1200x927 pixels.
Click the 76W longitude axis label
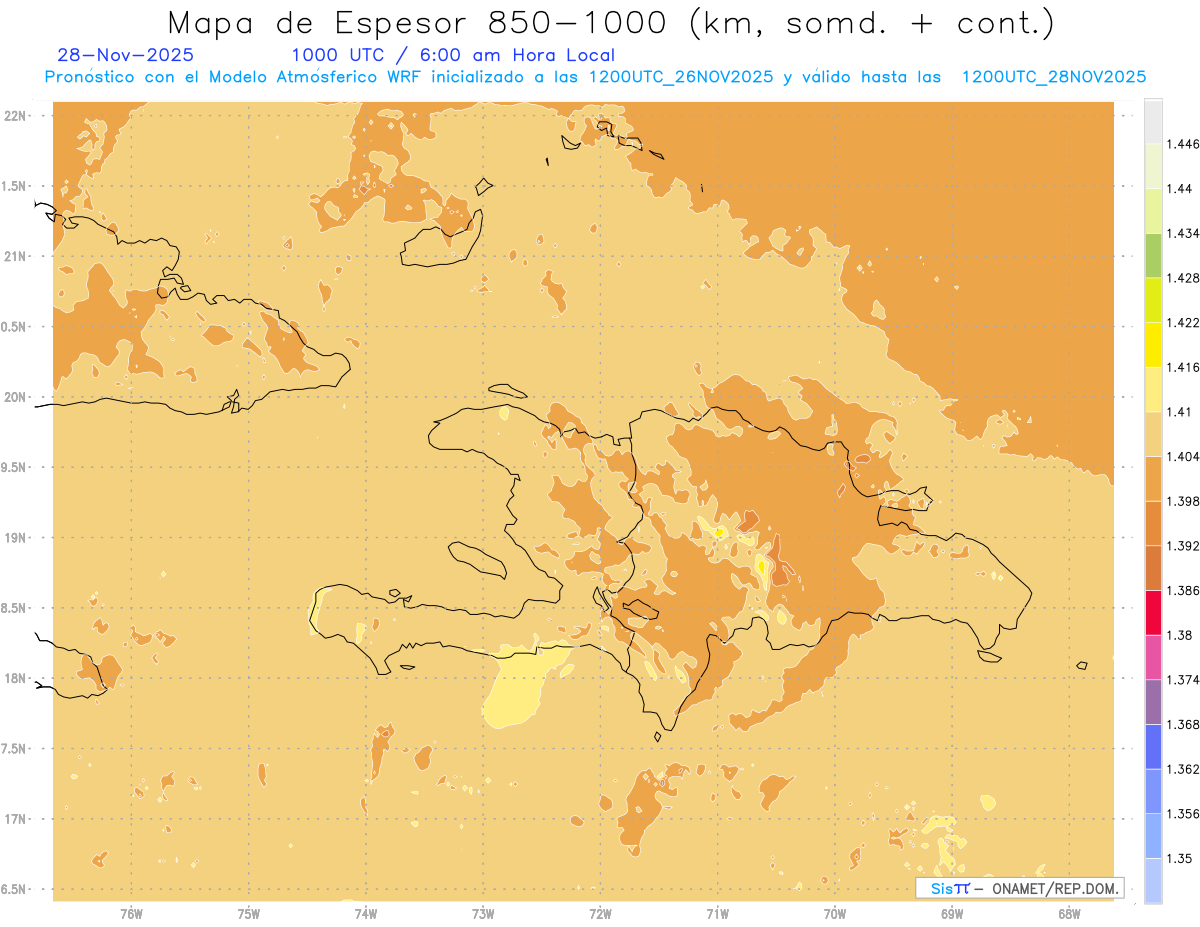[131, 913]
